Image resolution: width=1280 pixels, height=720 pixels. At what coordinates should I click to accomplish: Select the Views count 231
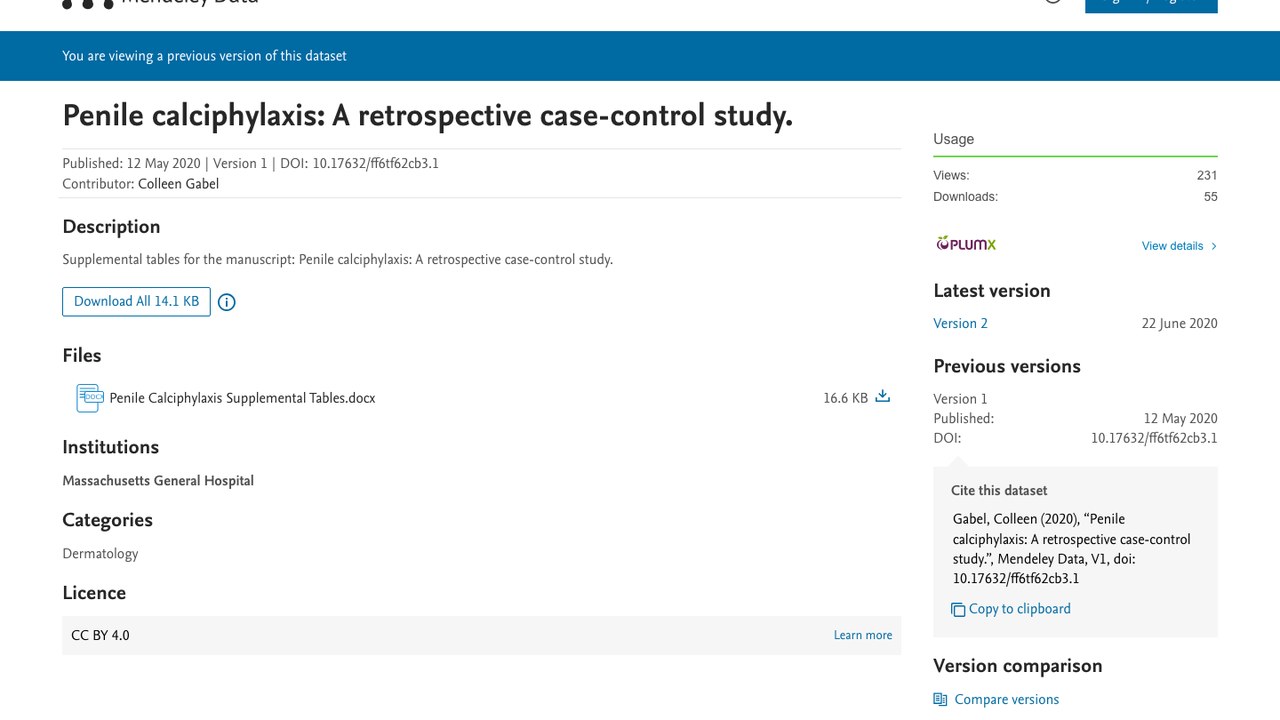(1207, 175)
